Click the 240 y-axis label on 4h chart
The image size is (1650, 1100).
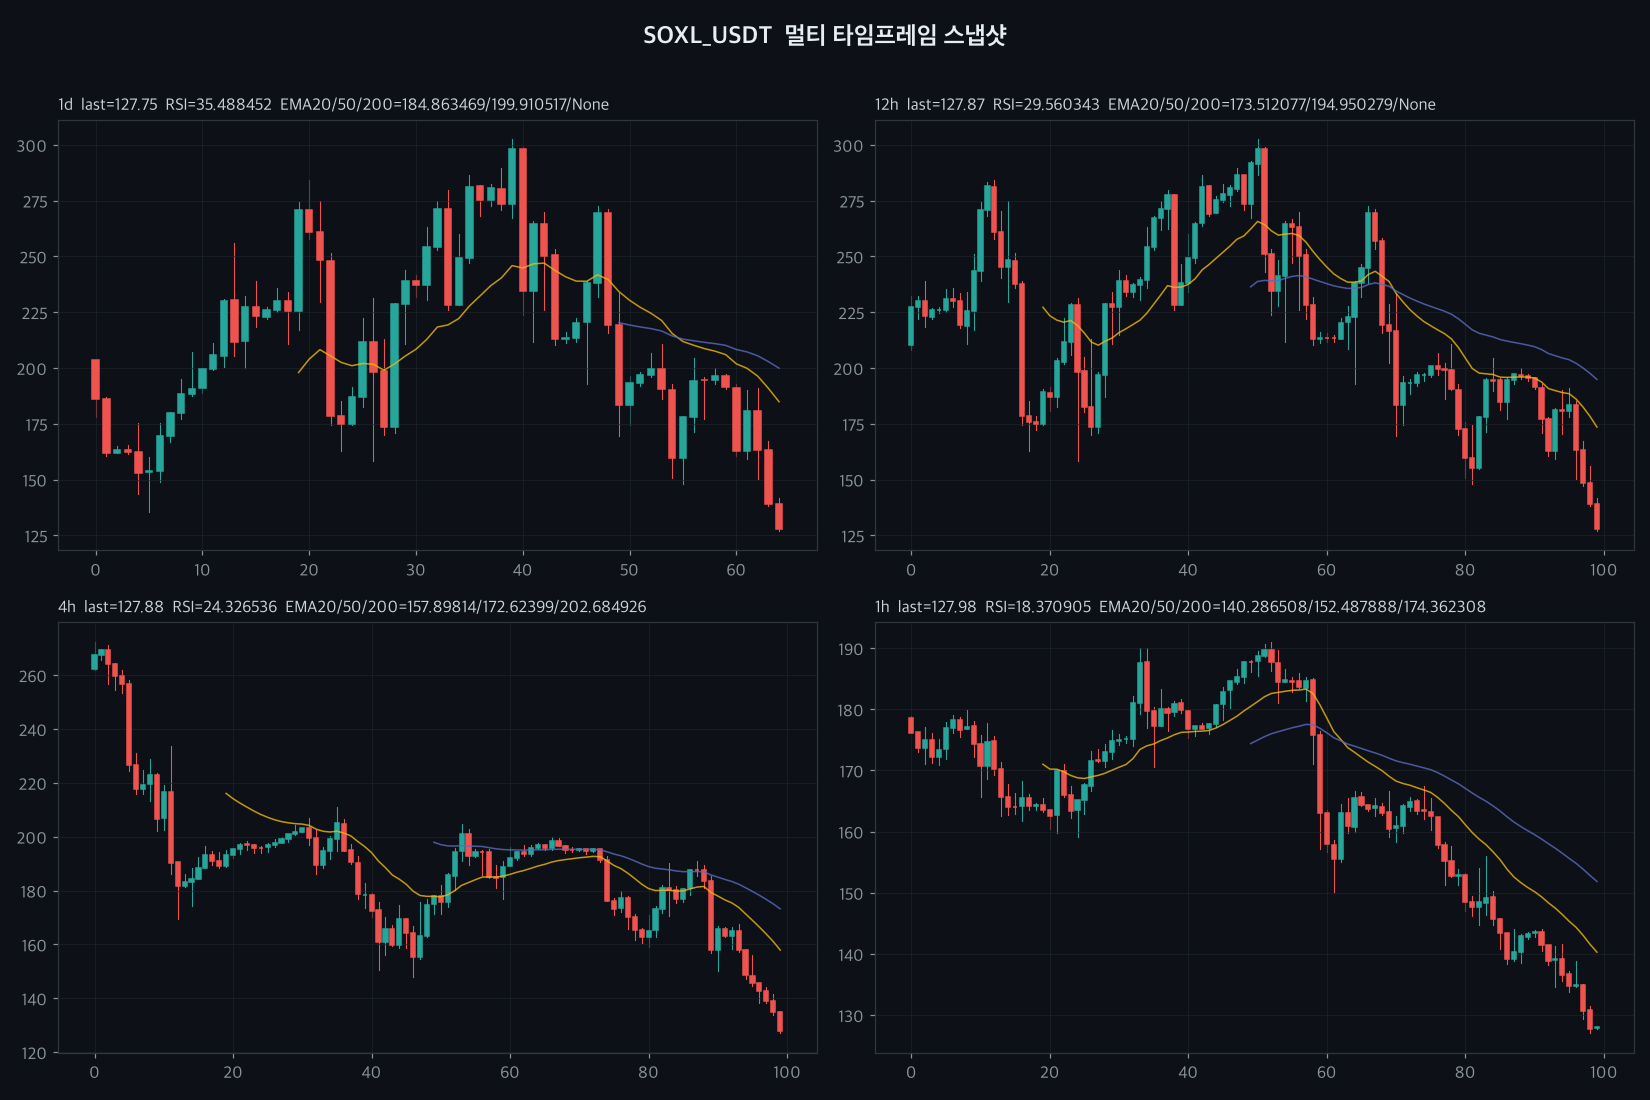(32, 731)
